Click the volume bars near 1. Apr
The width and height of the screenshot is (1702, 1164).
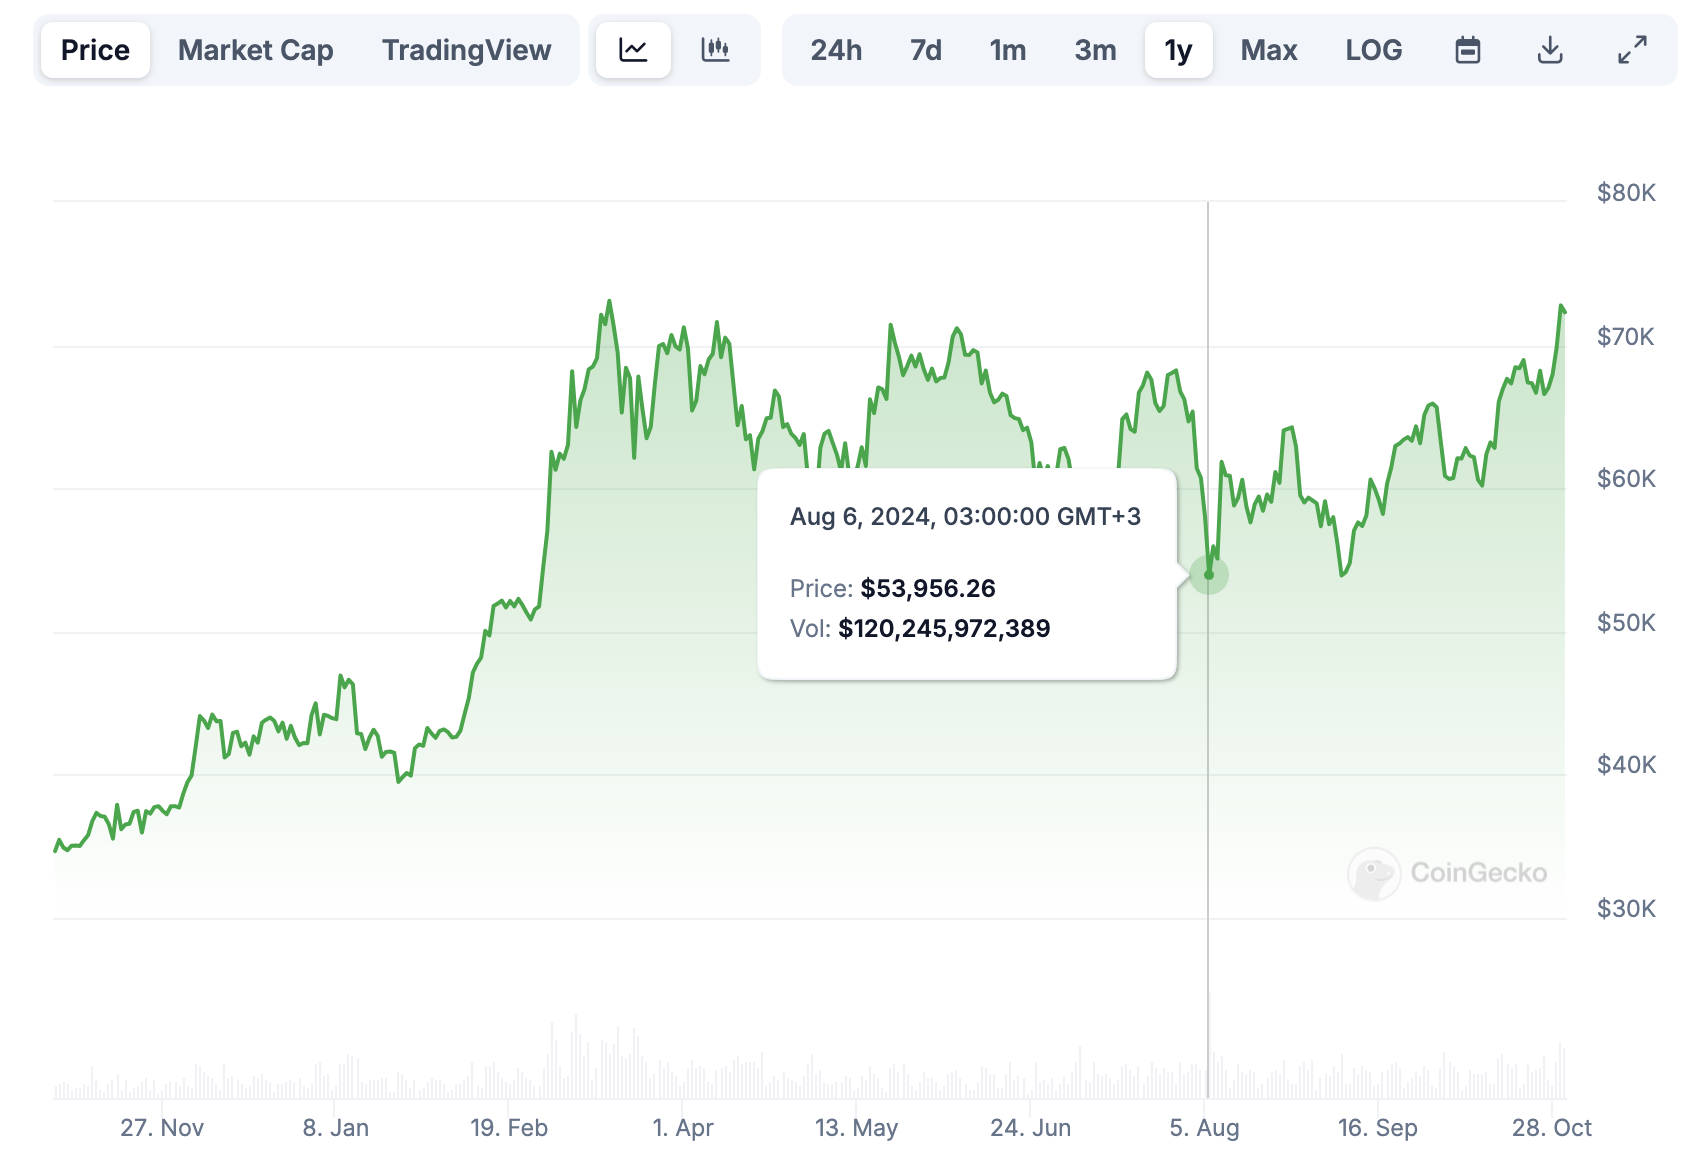(683, 1082)
